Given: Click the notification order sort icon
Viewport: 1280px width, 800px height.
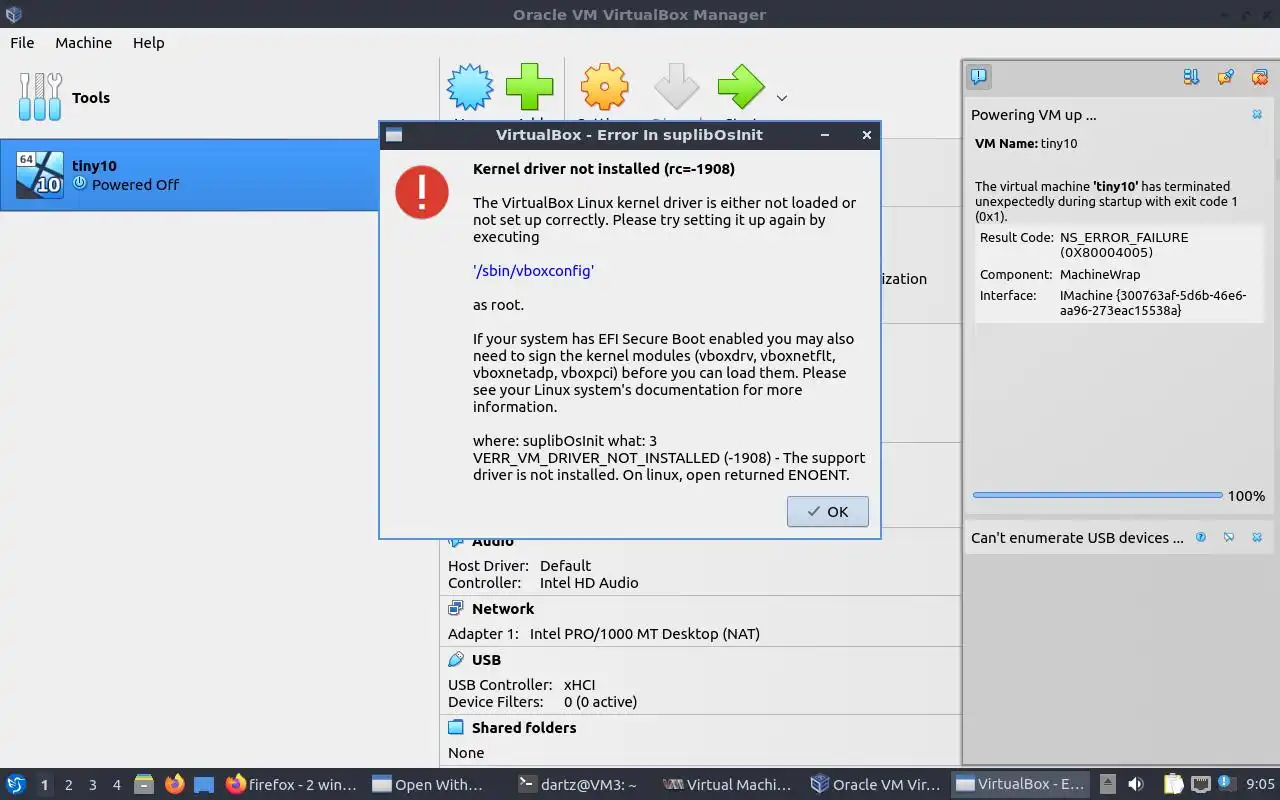Looking at the screenshot, I should click(1191, 77).
